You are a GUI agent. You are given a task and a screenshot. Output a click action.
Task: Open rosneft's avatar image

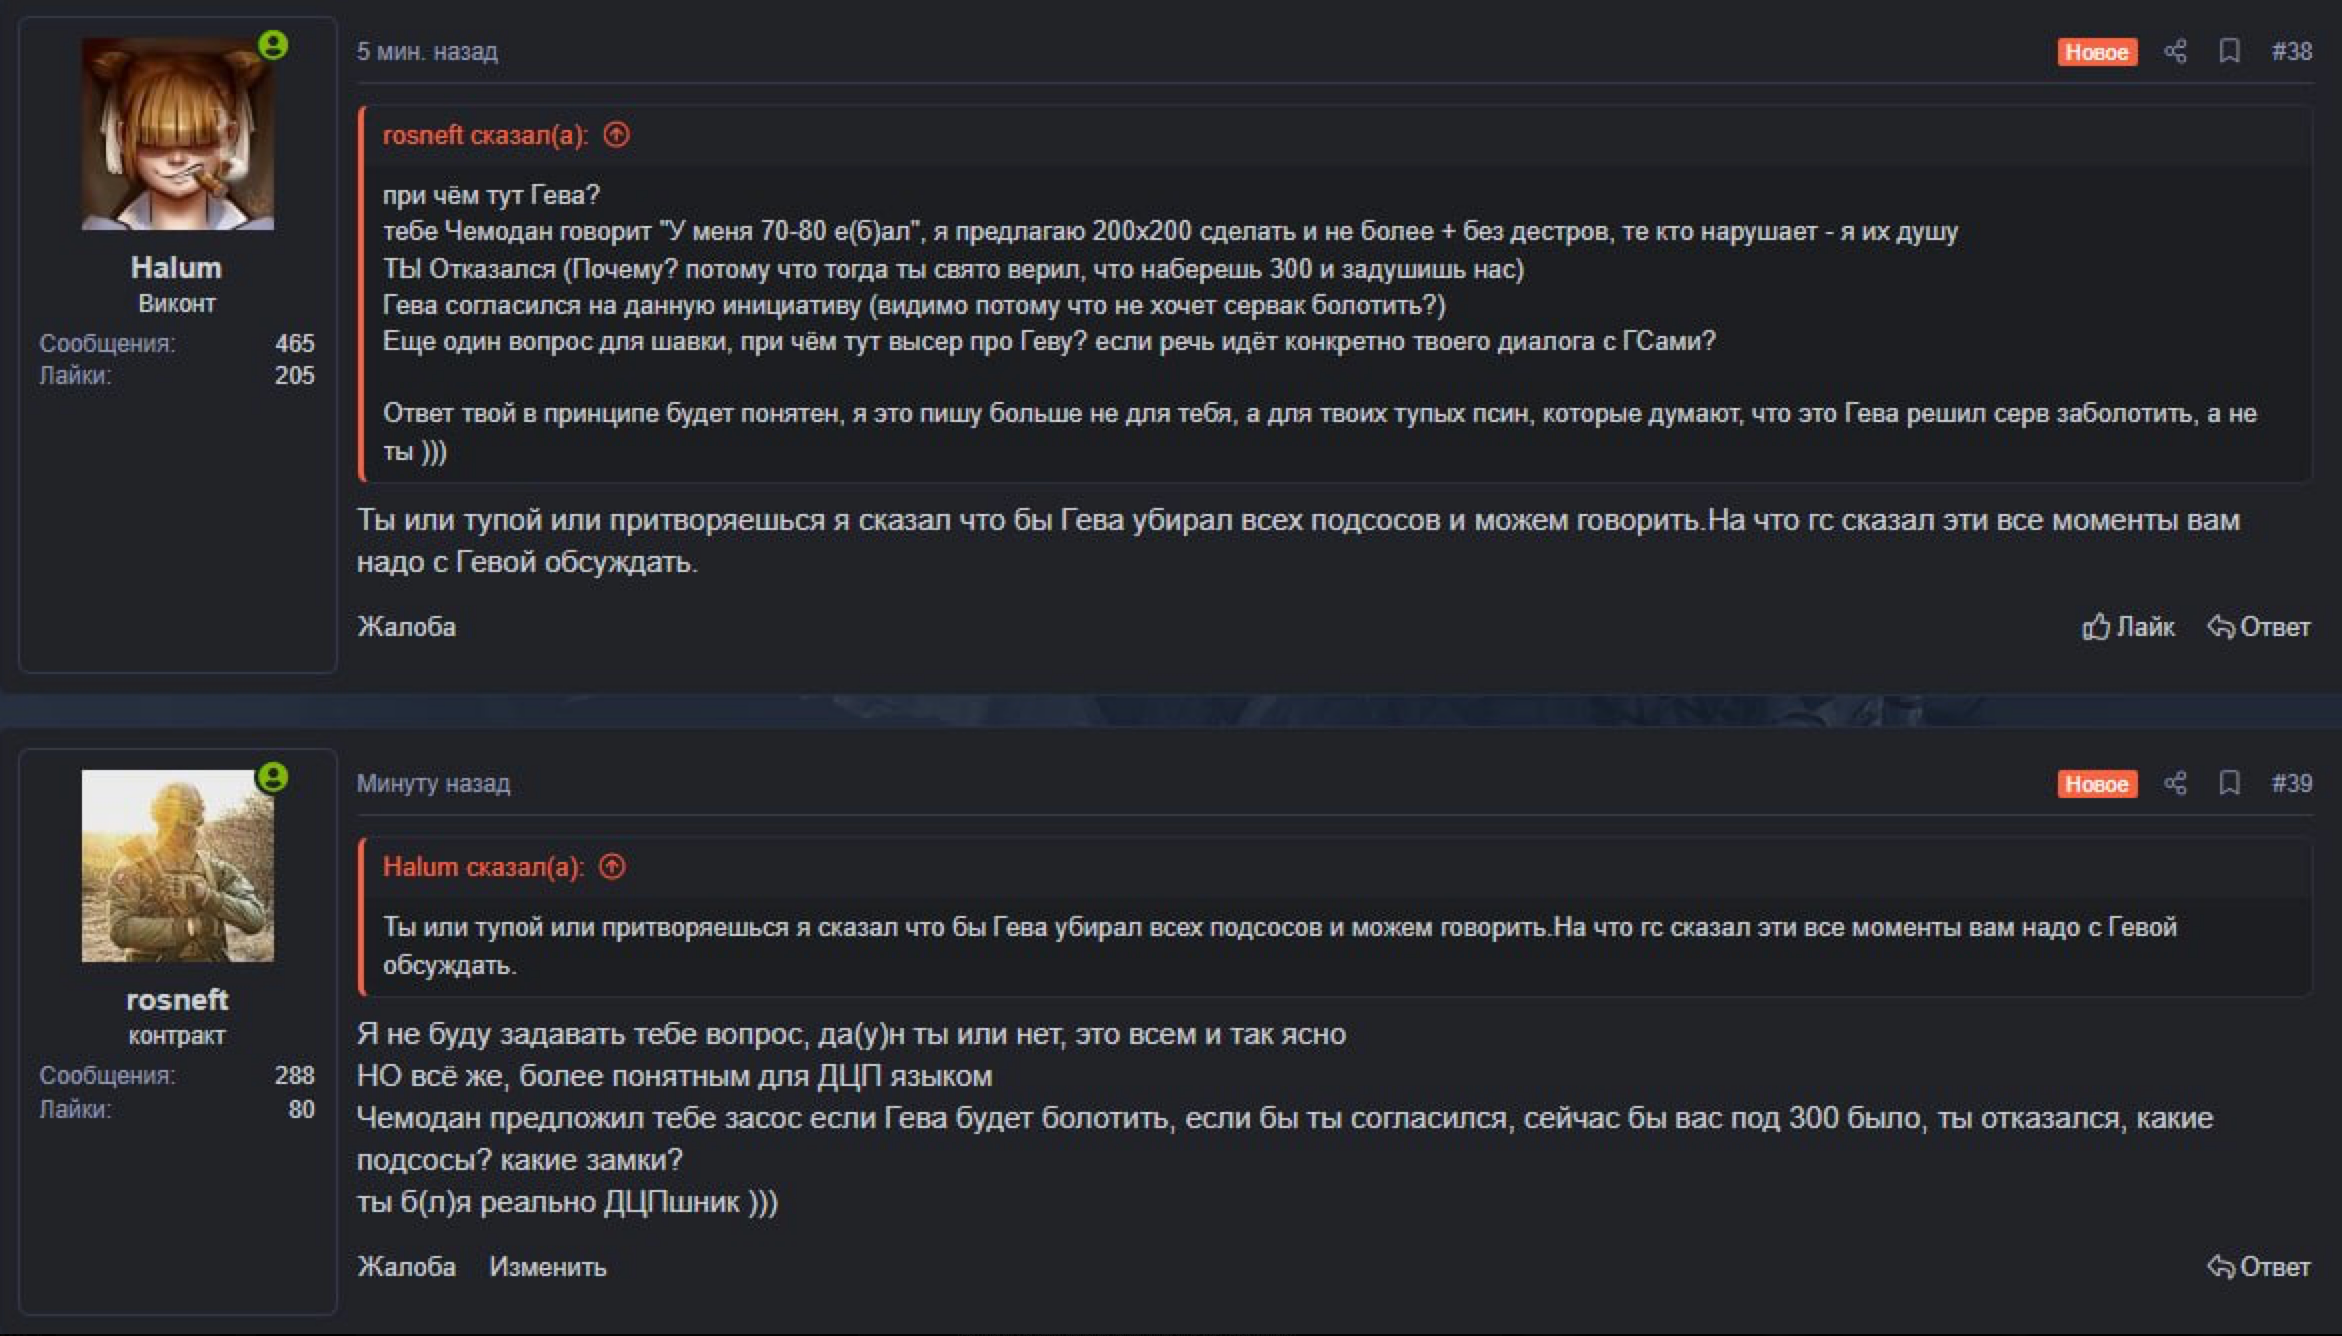(x=177, y=866)
